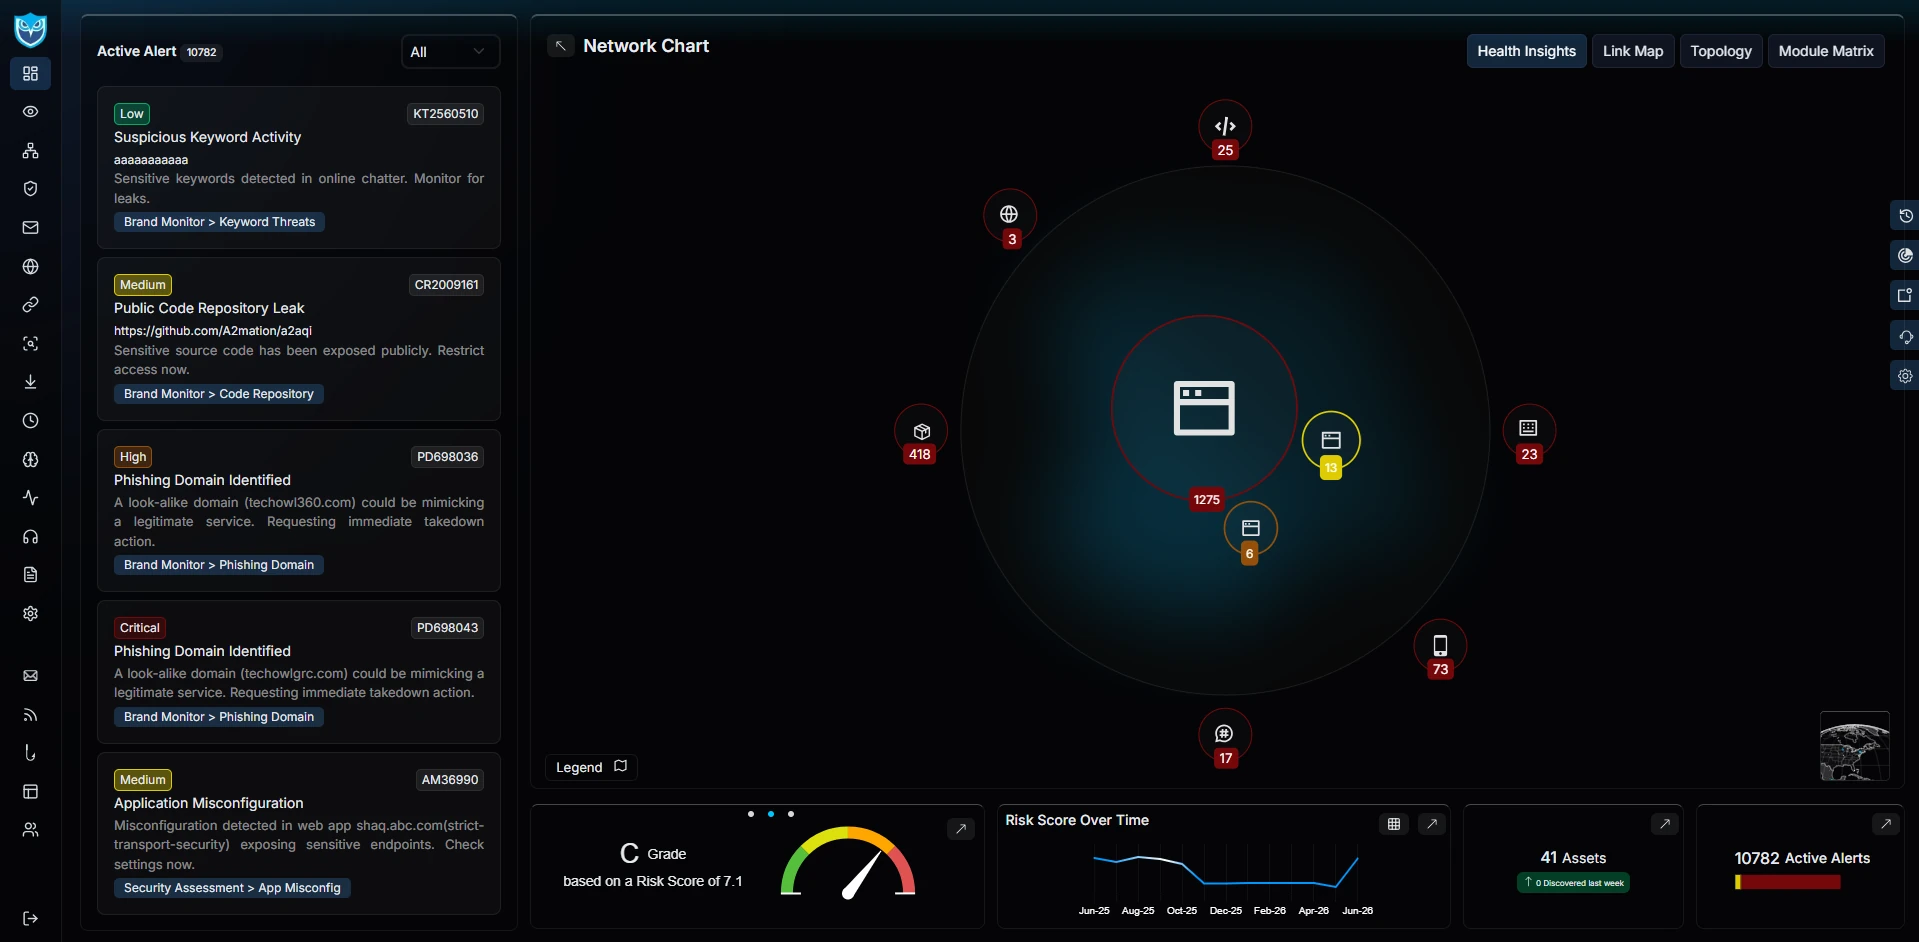Open the headphones icon in the left sidebar
This screenshot has height=942, width=1919.
(x=30, y=536)
